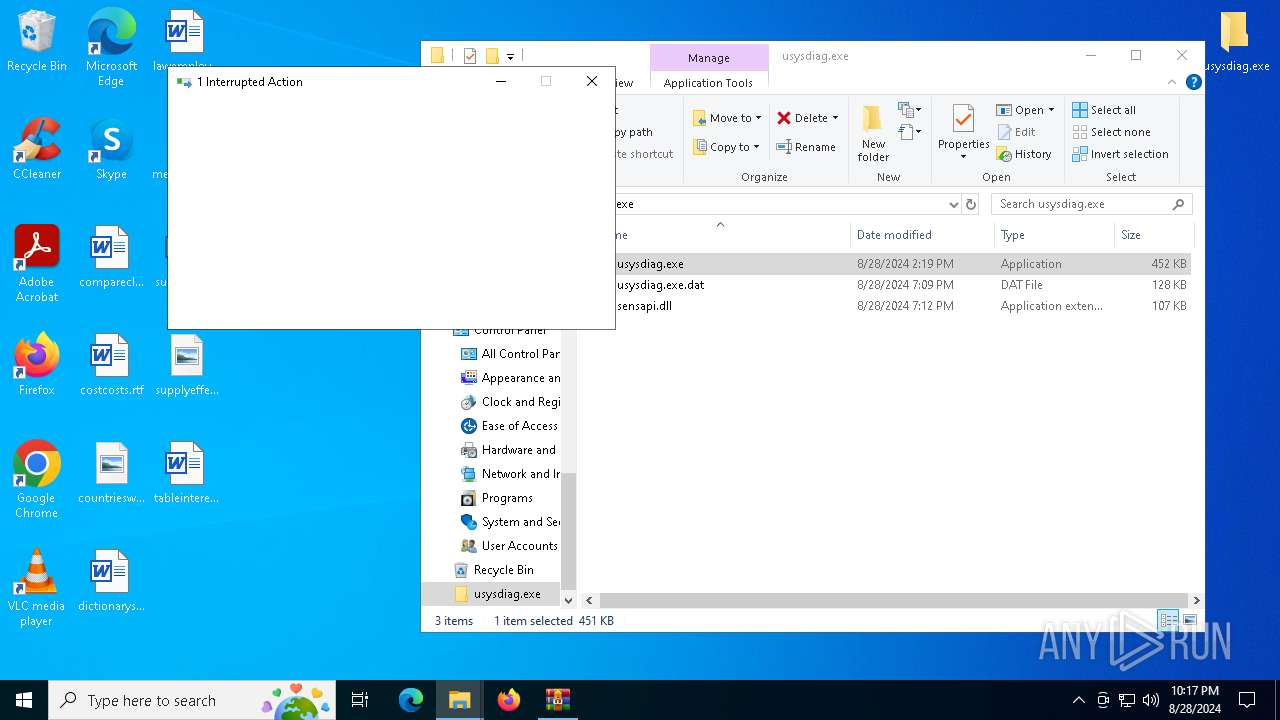
Task: Open volume control in system tray
Action: tap(1151, 700)
